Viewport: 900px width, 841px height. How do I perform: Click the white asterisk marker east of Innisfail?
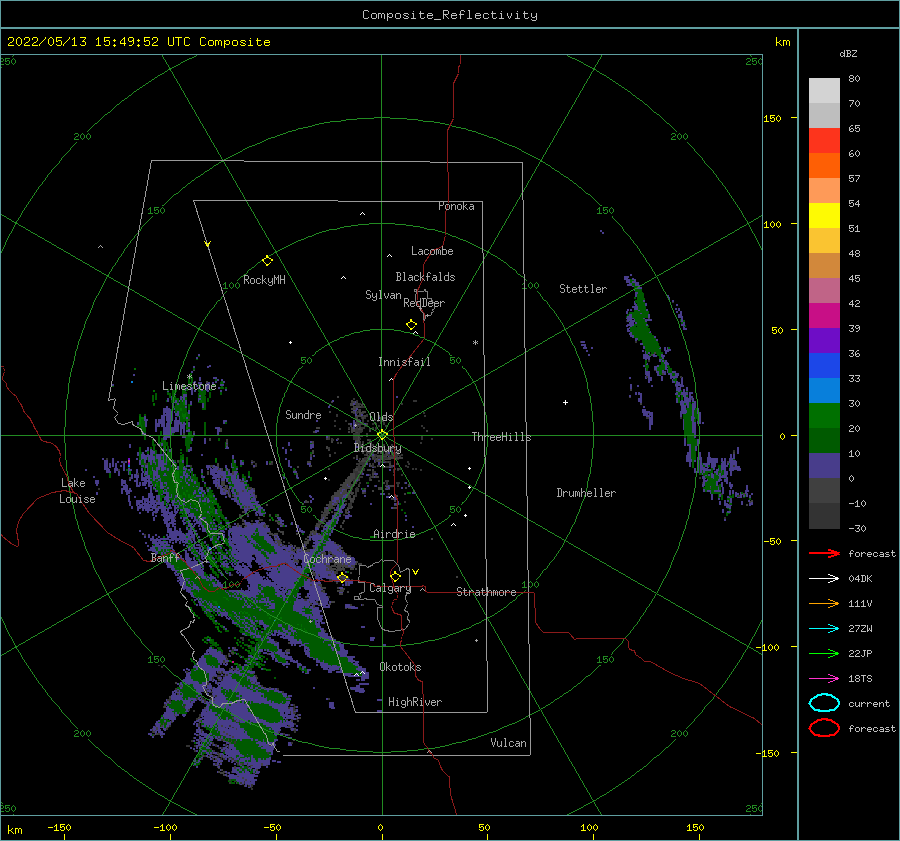click(475, 343)
